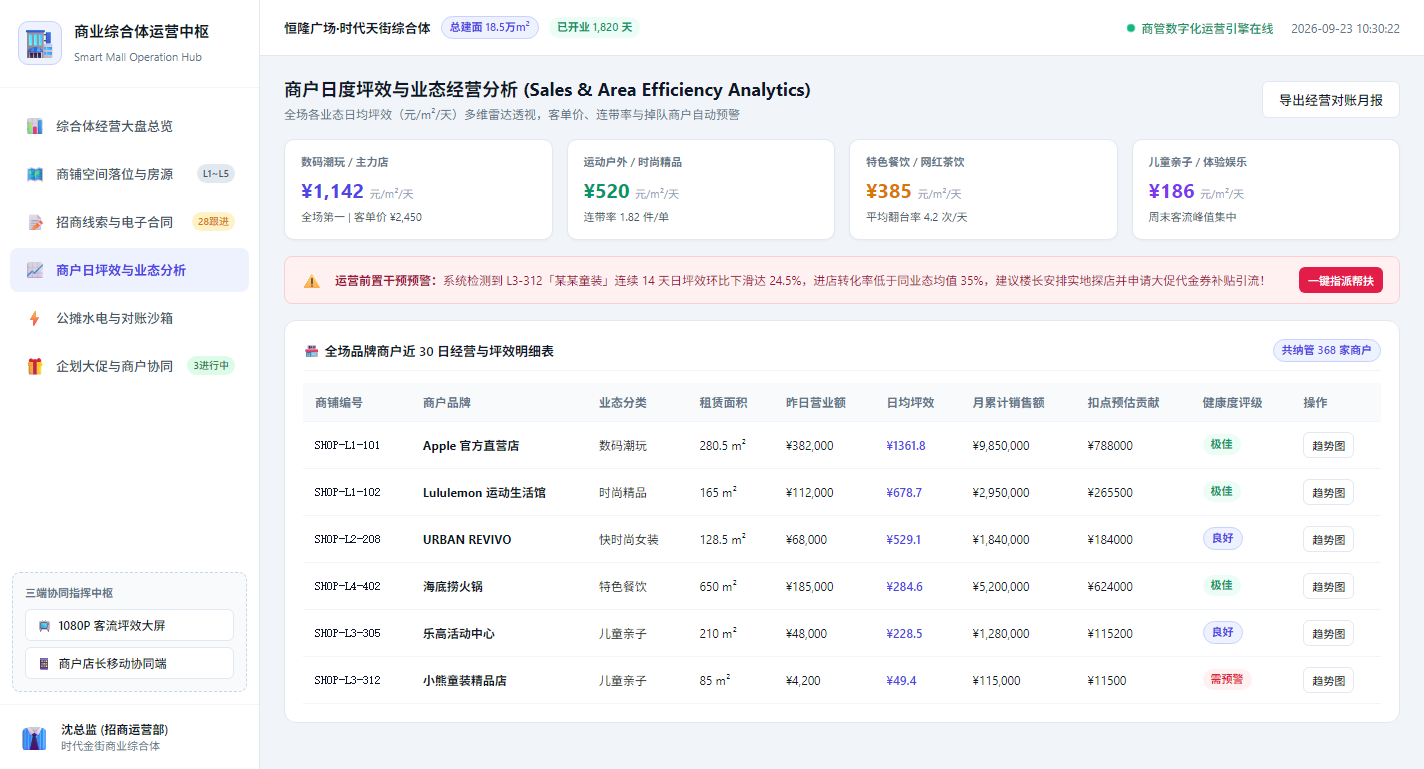Click 一键指派帮扶 button
Screen dimensions: 1424x769
click(x=1340, y=281)
